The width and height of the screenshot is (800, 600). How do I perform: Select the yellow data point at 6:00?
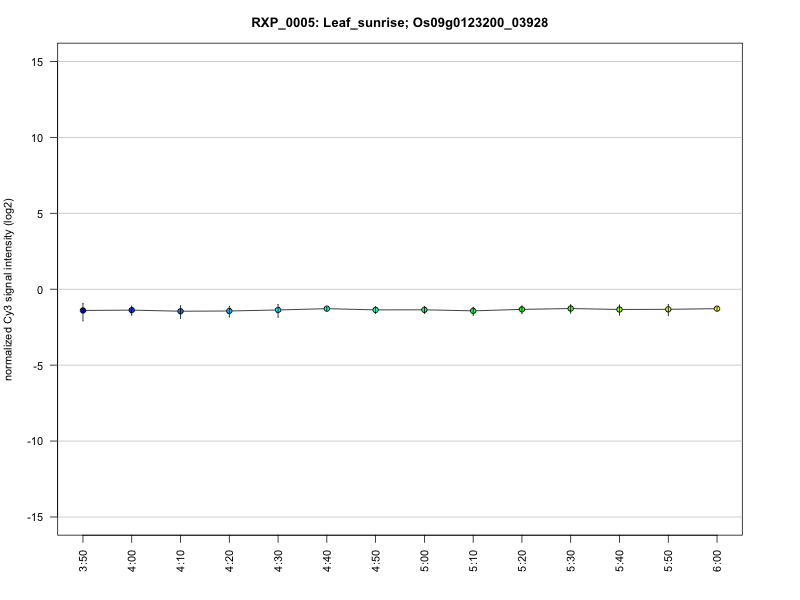pyautogui.click(x=717, y=308)
